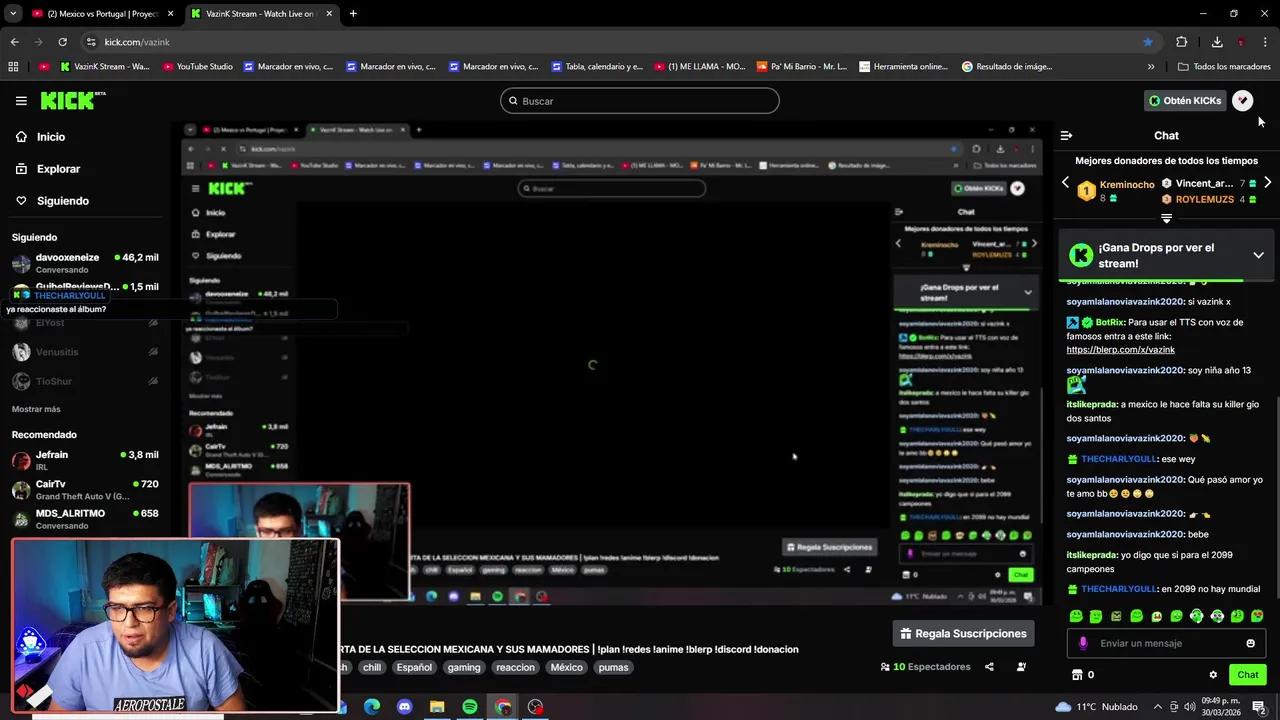Show next top donors with right chevron

point(1267,183)
